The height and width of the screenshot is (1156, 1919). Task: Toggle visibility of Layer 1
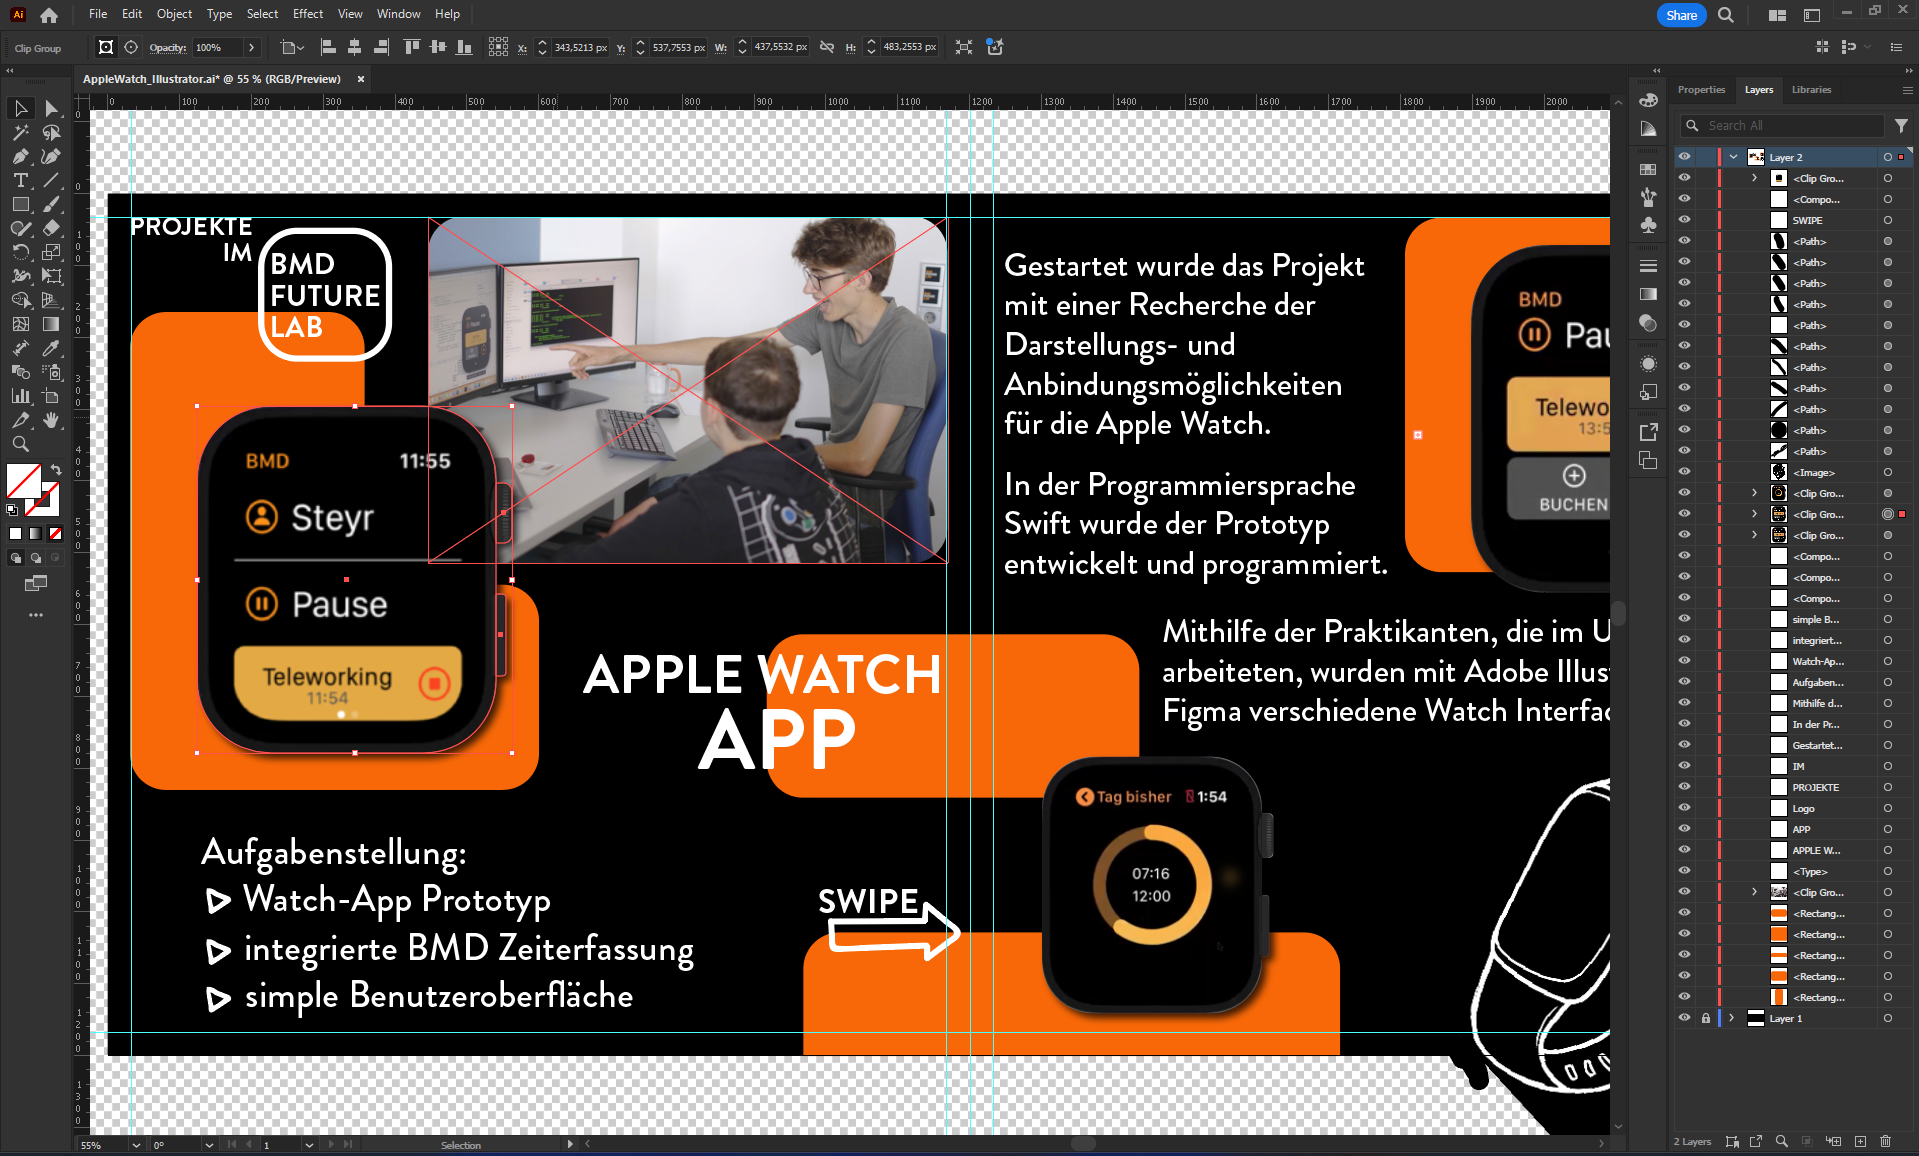(x=1685, y=1018)
